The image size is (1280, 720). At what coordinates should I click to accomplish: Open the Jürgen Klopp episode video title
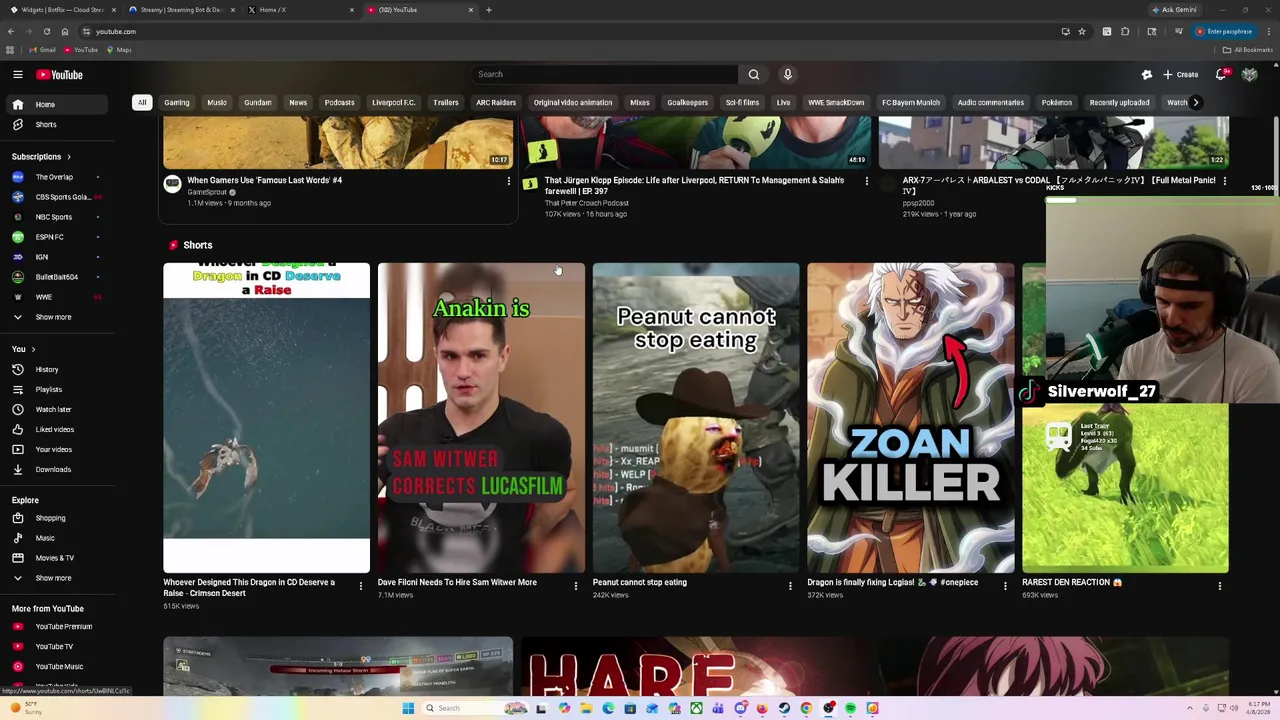tap(694, 185)
